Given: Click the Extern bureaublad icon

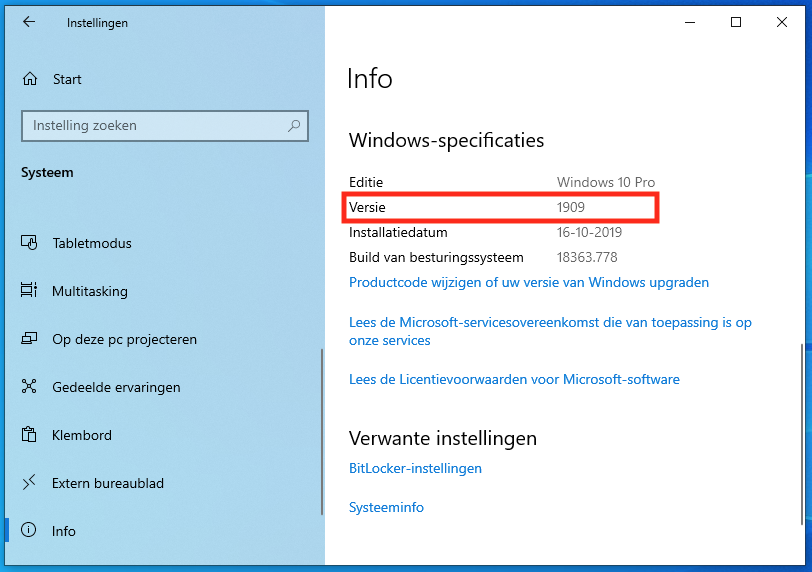Looking at the screenshot, I should 30,483.
